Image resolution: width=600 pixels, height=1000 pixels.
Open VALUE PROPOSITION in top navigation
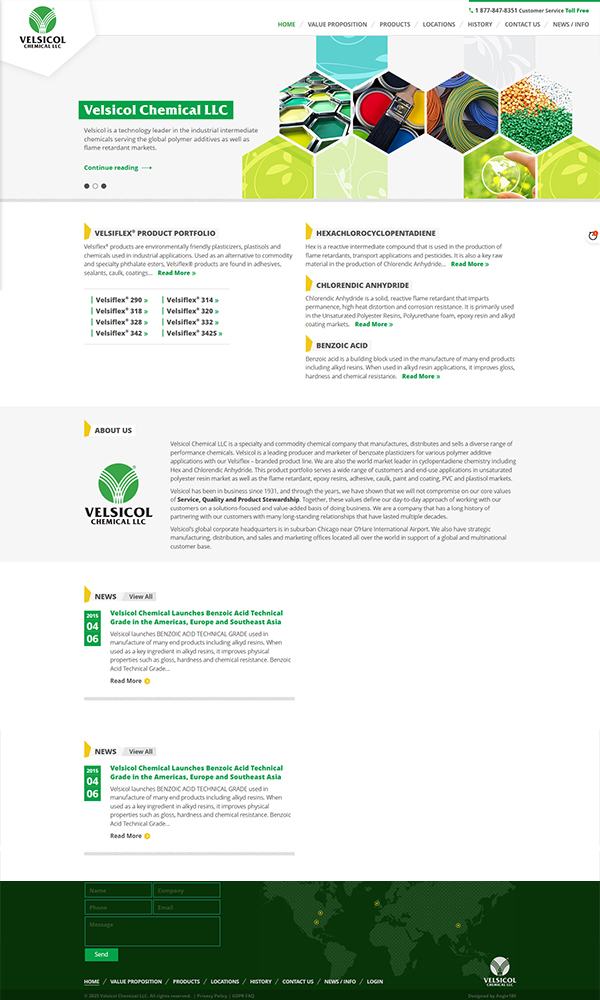click(337, 24)
